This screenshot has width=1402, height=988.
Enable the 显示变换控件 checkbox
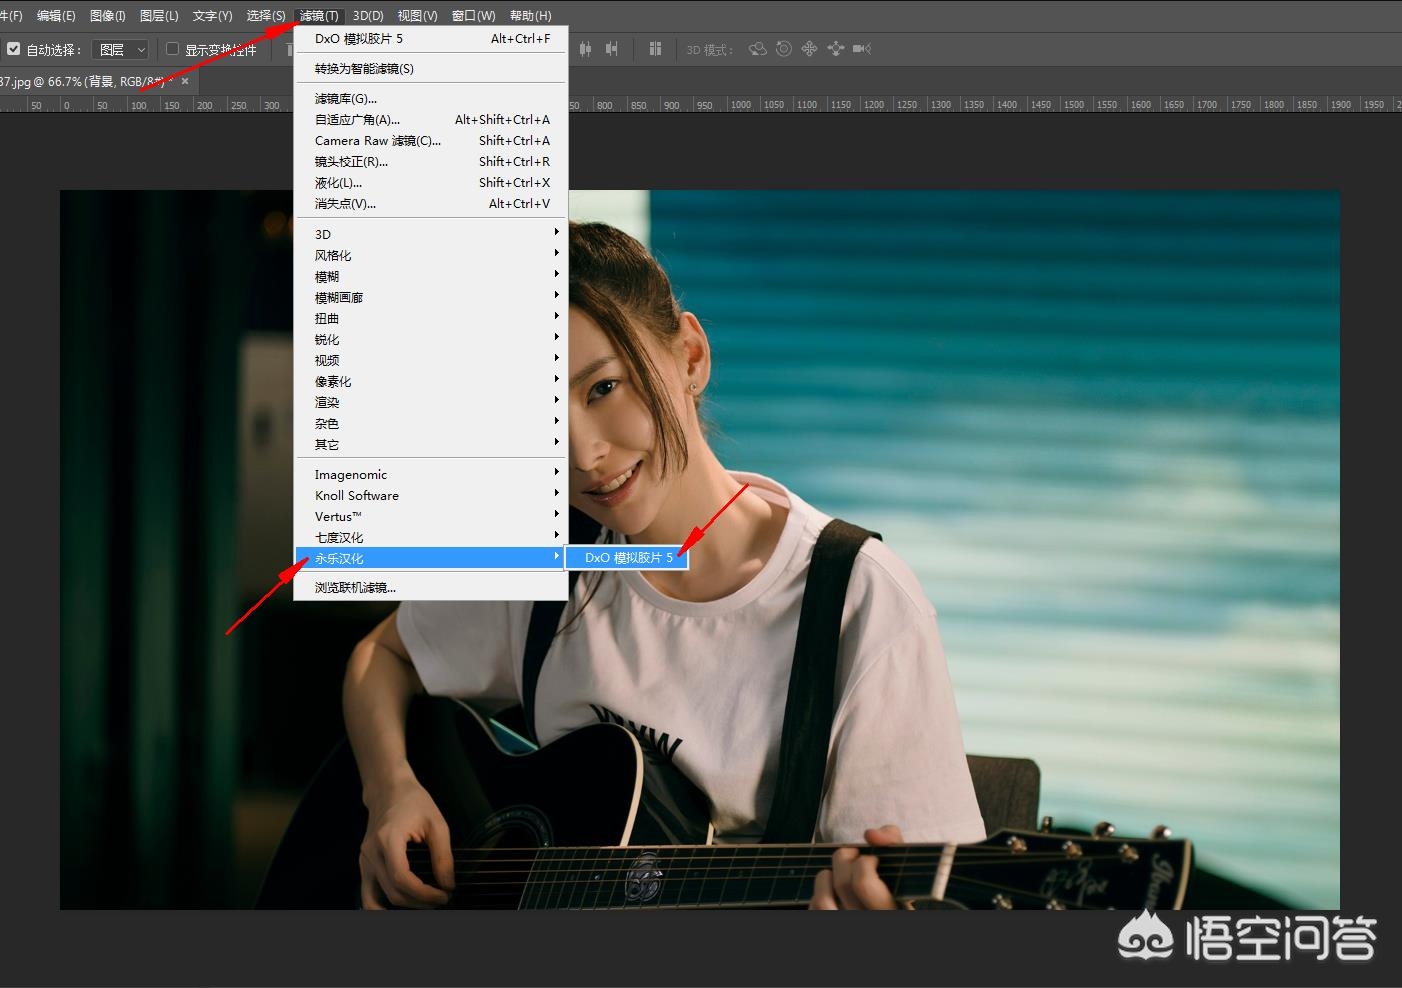(172, 49)
